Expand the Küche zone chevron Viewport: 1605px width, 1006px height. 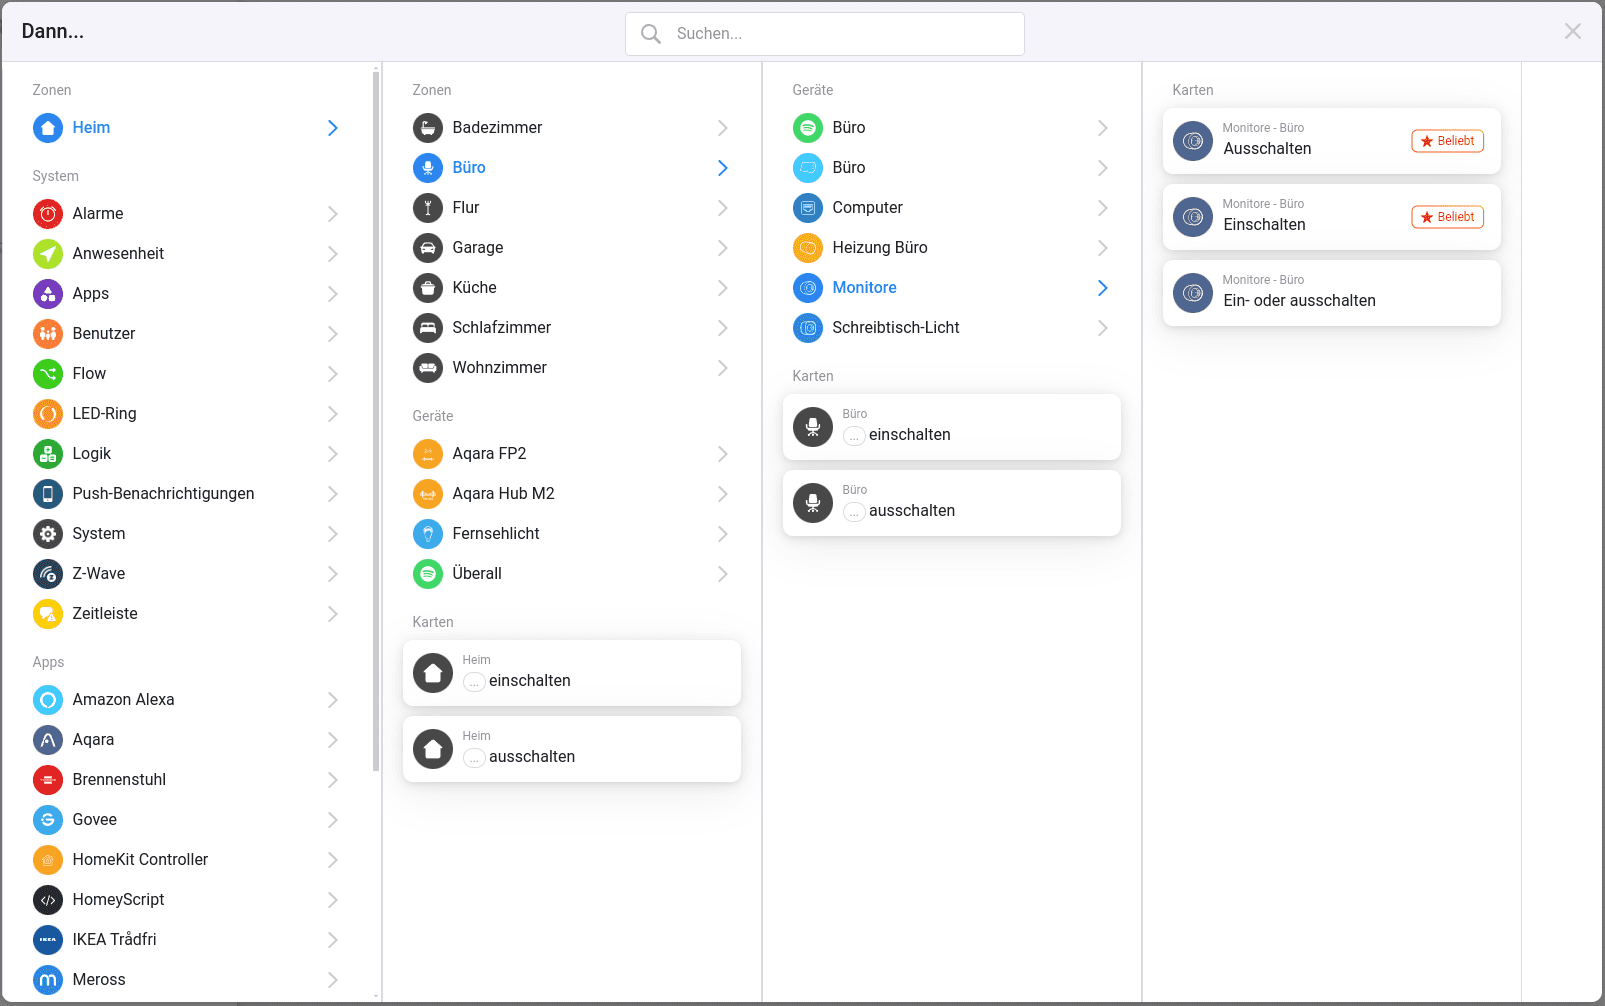click(x=722, y=288)
